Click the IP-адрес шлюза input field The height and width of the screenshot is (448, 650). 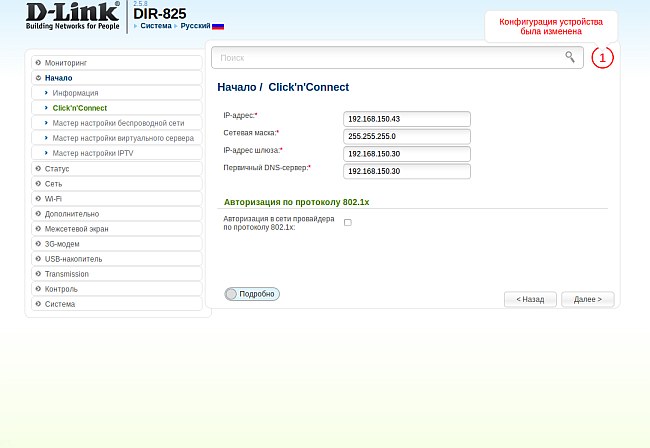(406, 154)
